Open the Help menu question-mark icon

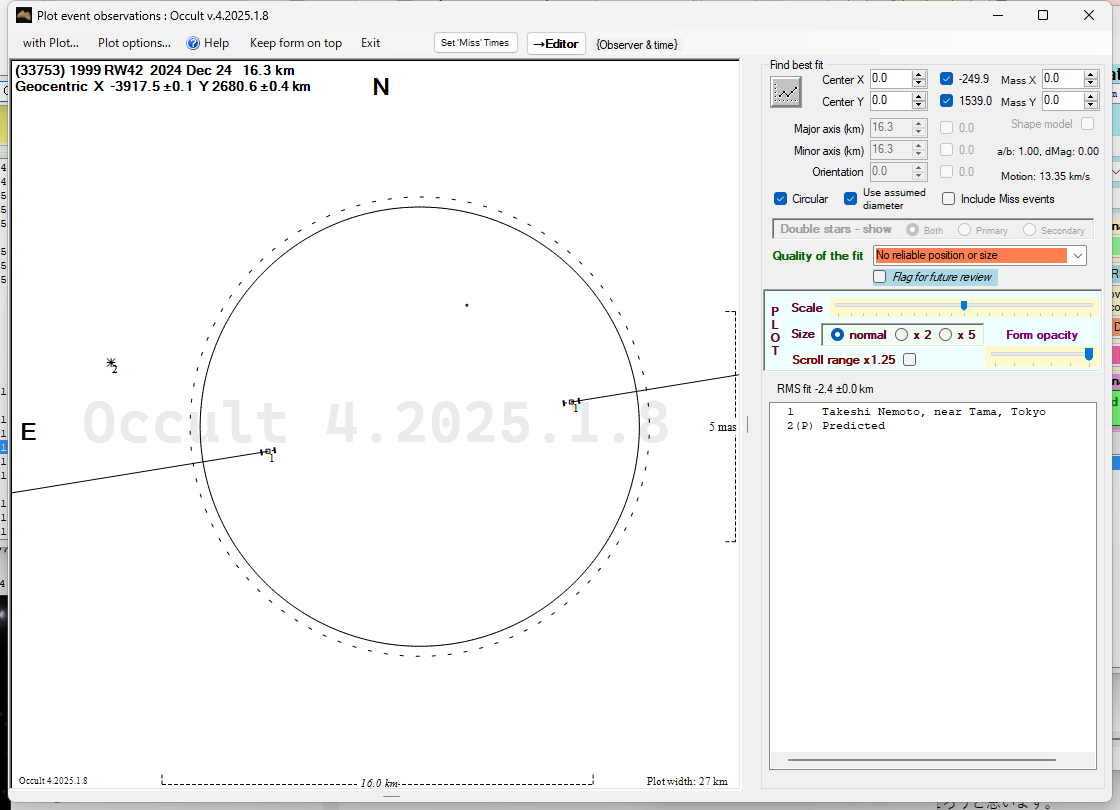pos(194,43)
